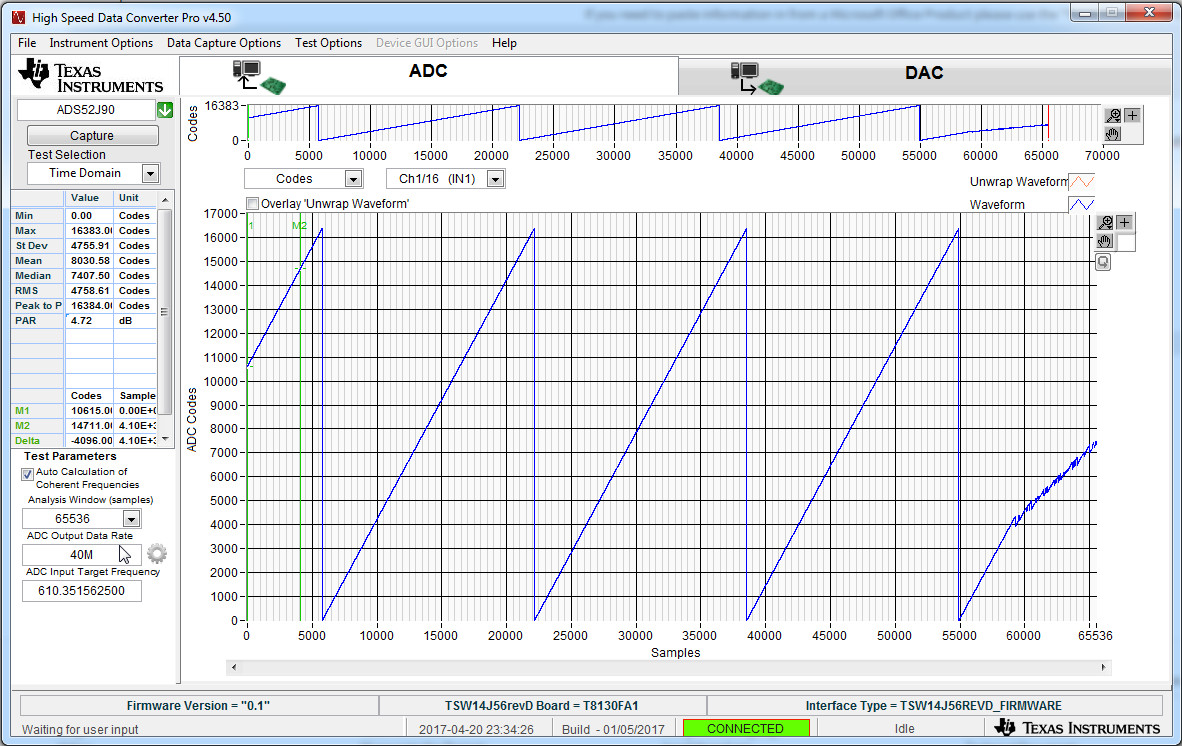Click the ADS52J90 device name field

(86, 110)
